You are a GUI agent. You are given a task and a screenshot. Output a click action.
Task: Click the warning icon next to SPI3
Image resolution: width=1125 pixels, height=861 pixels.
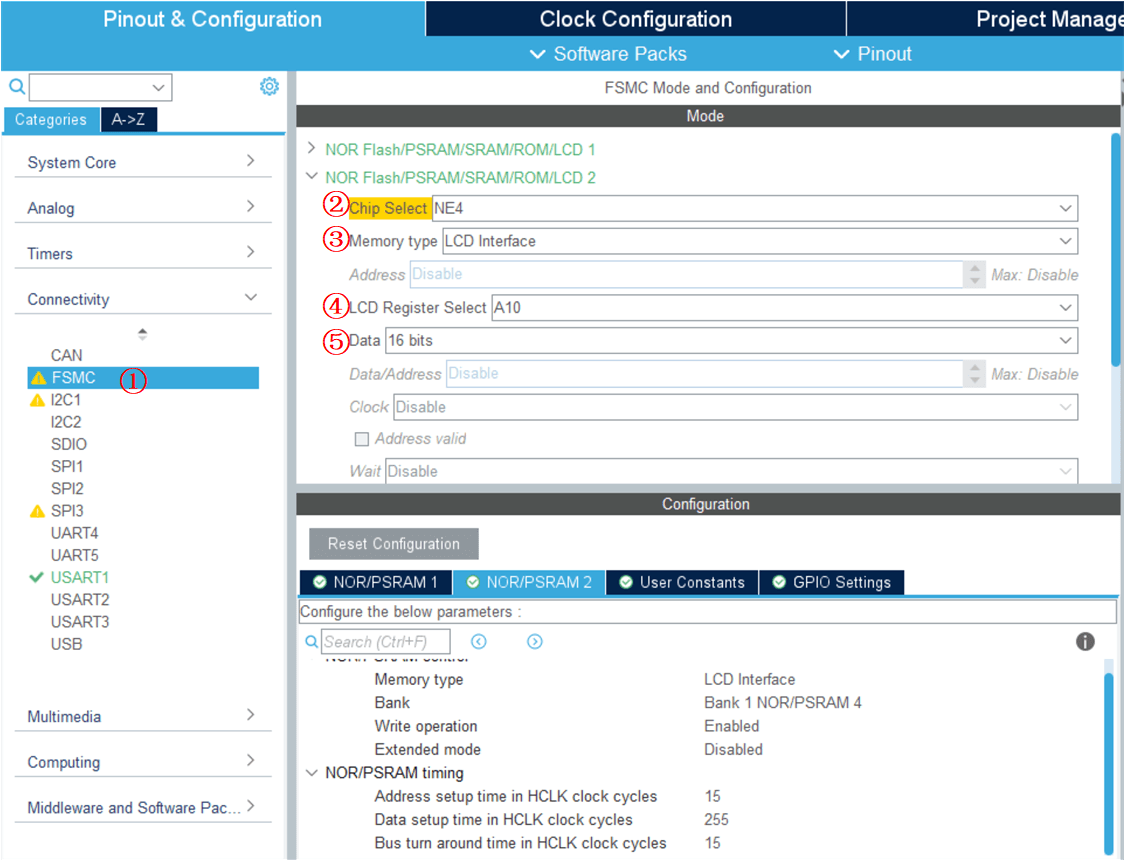pos(38,511)
